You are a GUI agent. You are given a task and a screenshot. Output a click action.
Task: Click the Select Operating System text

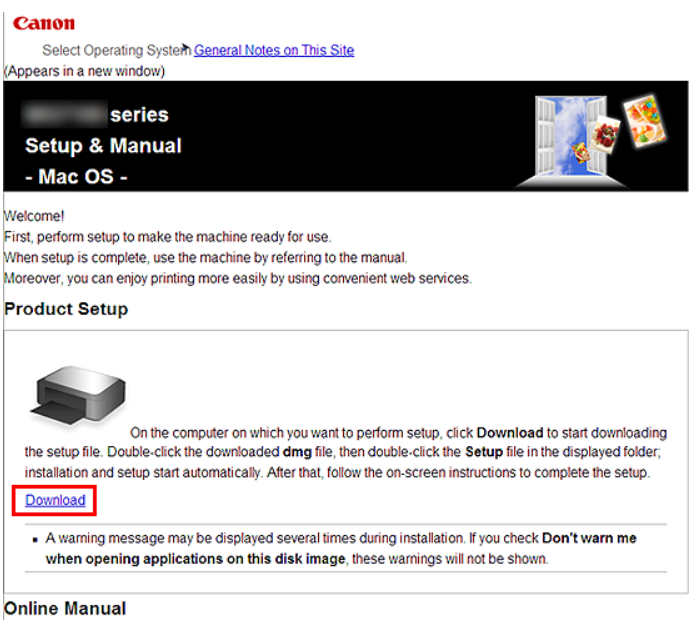116,50
